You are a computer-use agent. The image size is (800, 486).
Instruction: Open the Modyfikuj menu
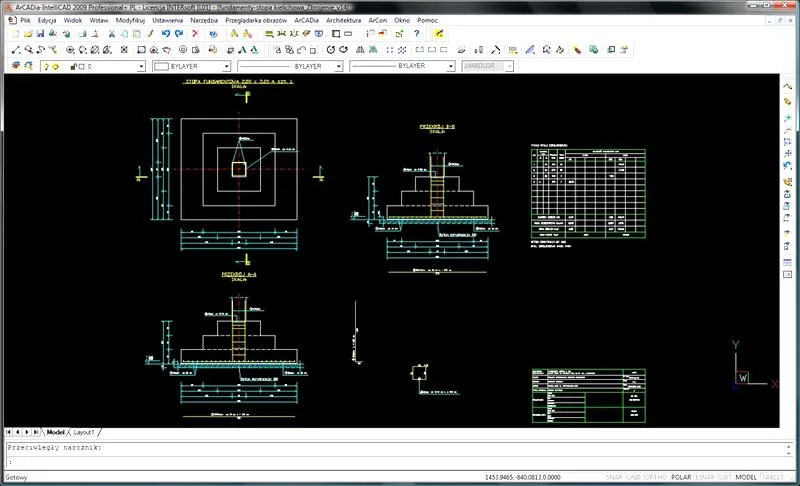(x=130, y=20)
